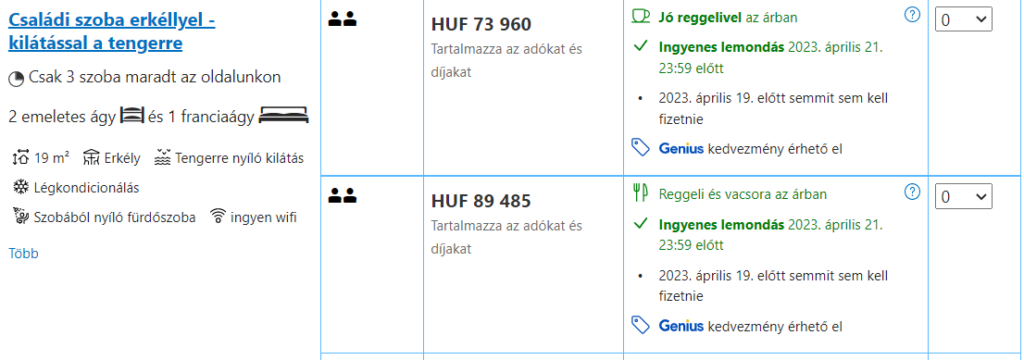
Task: Click the two-person occupancy icon for HUF 89 485
Action: (x=342, y=194)
